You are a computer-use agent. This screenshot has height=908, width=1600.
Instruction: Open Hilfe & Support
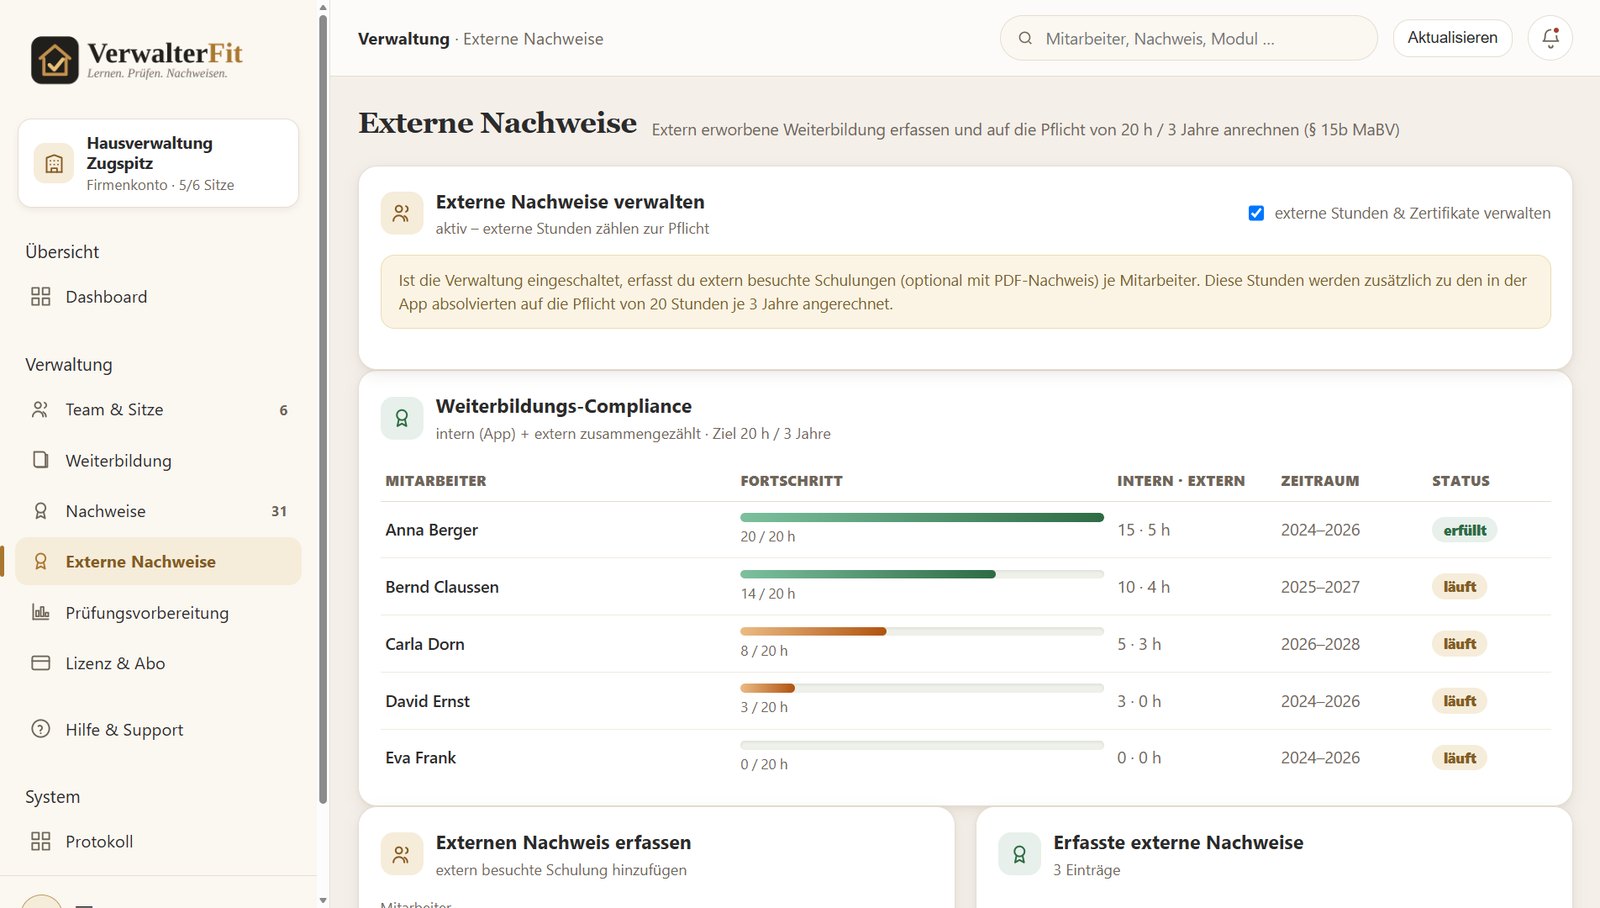coord(158,729)
